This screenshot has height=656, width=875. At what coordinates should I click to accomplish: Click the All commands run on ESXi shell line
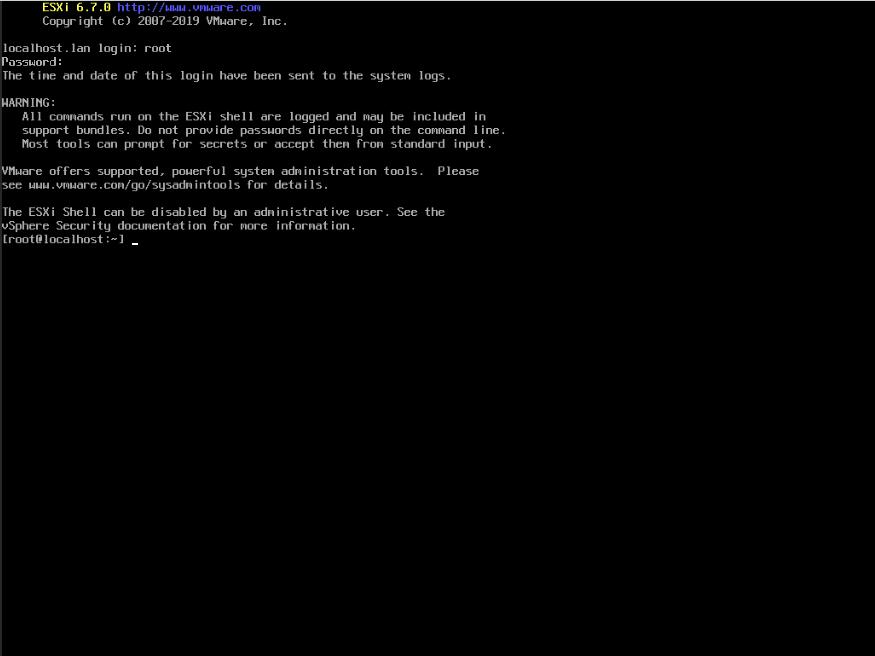point(254,117)
